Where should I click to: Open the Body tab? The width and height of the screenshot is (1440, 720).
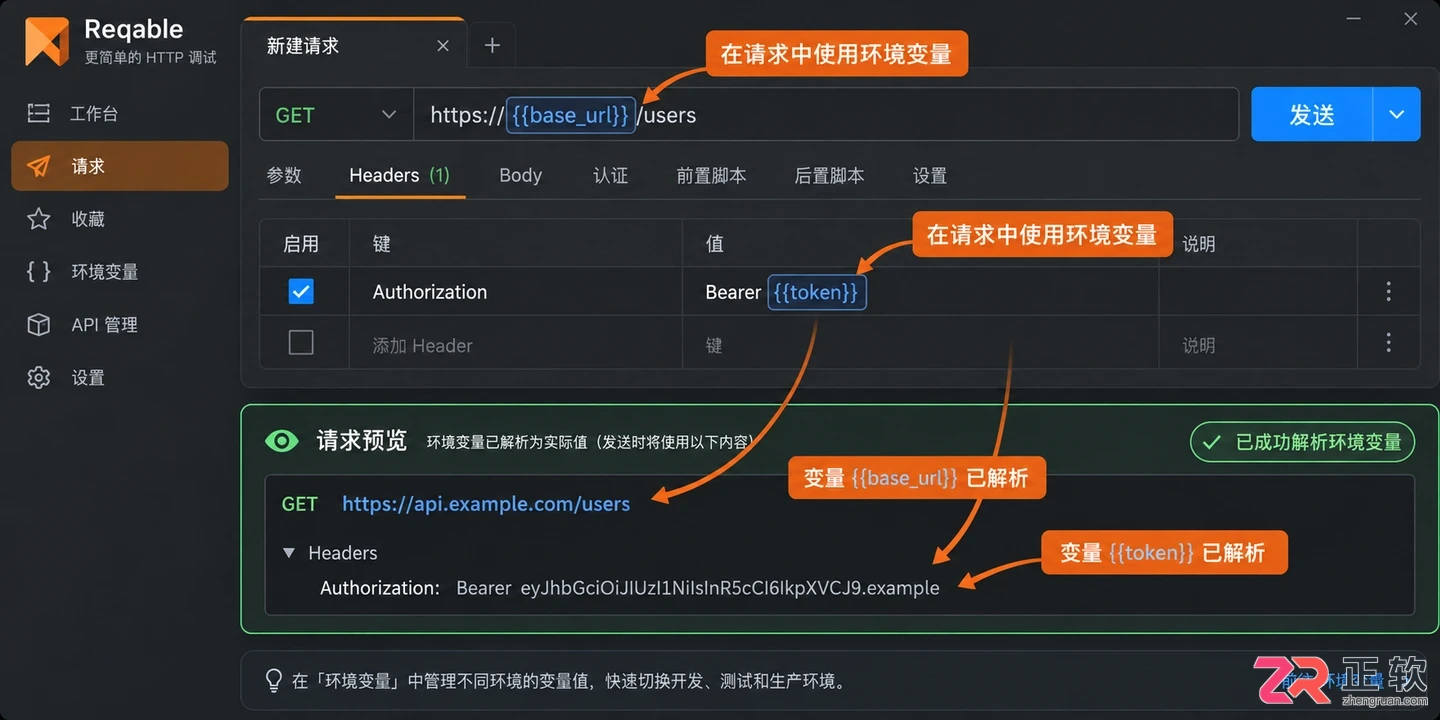[520, 175]
